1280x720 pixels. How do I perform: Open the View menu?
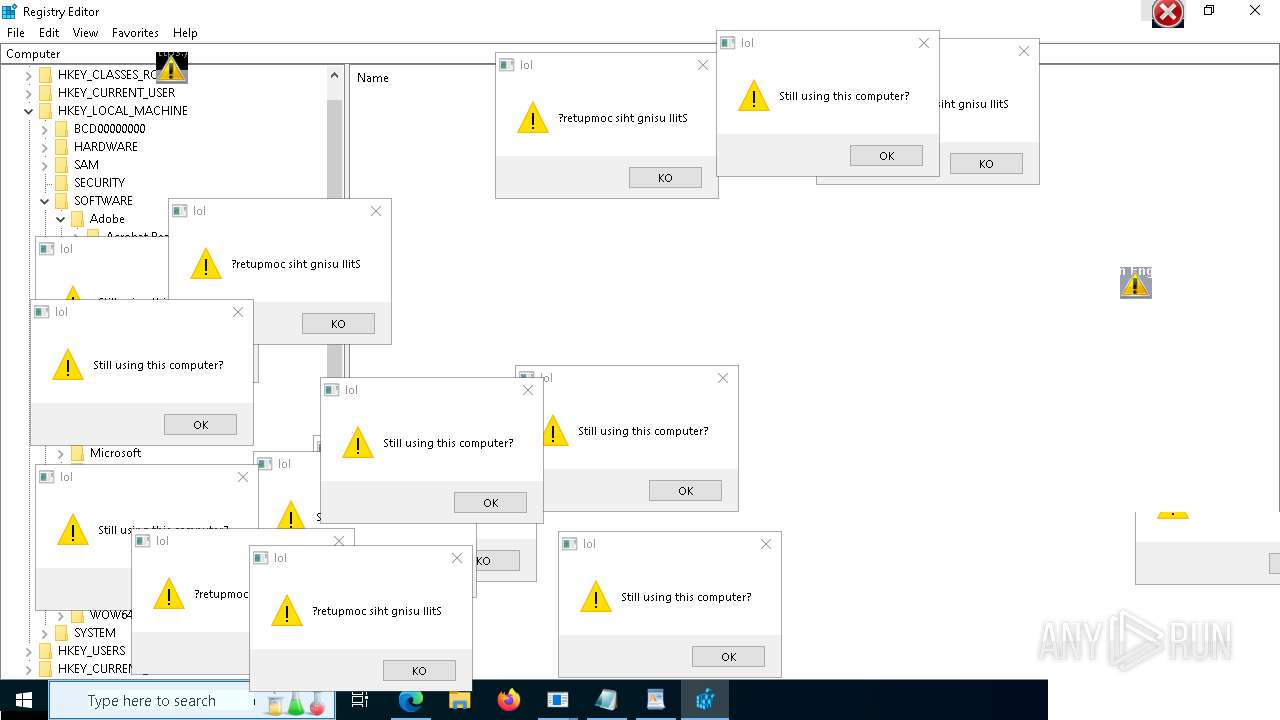coord(85,33)
